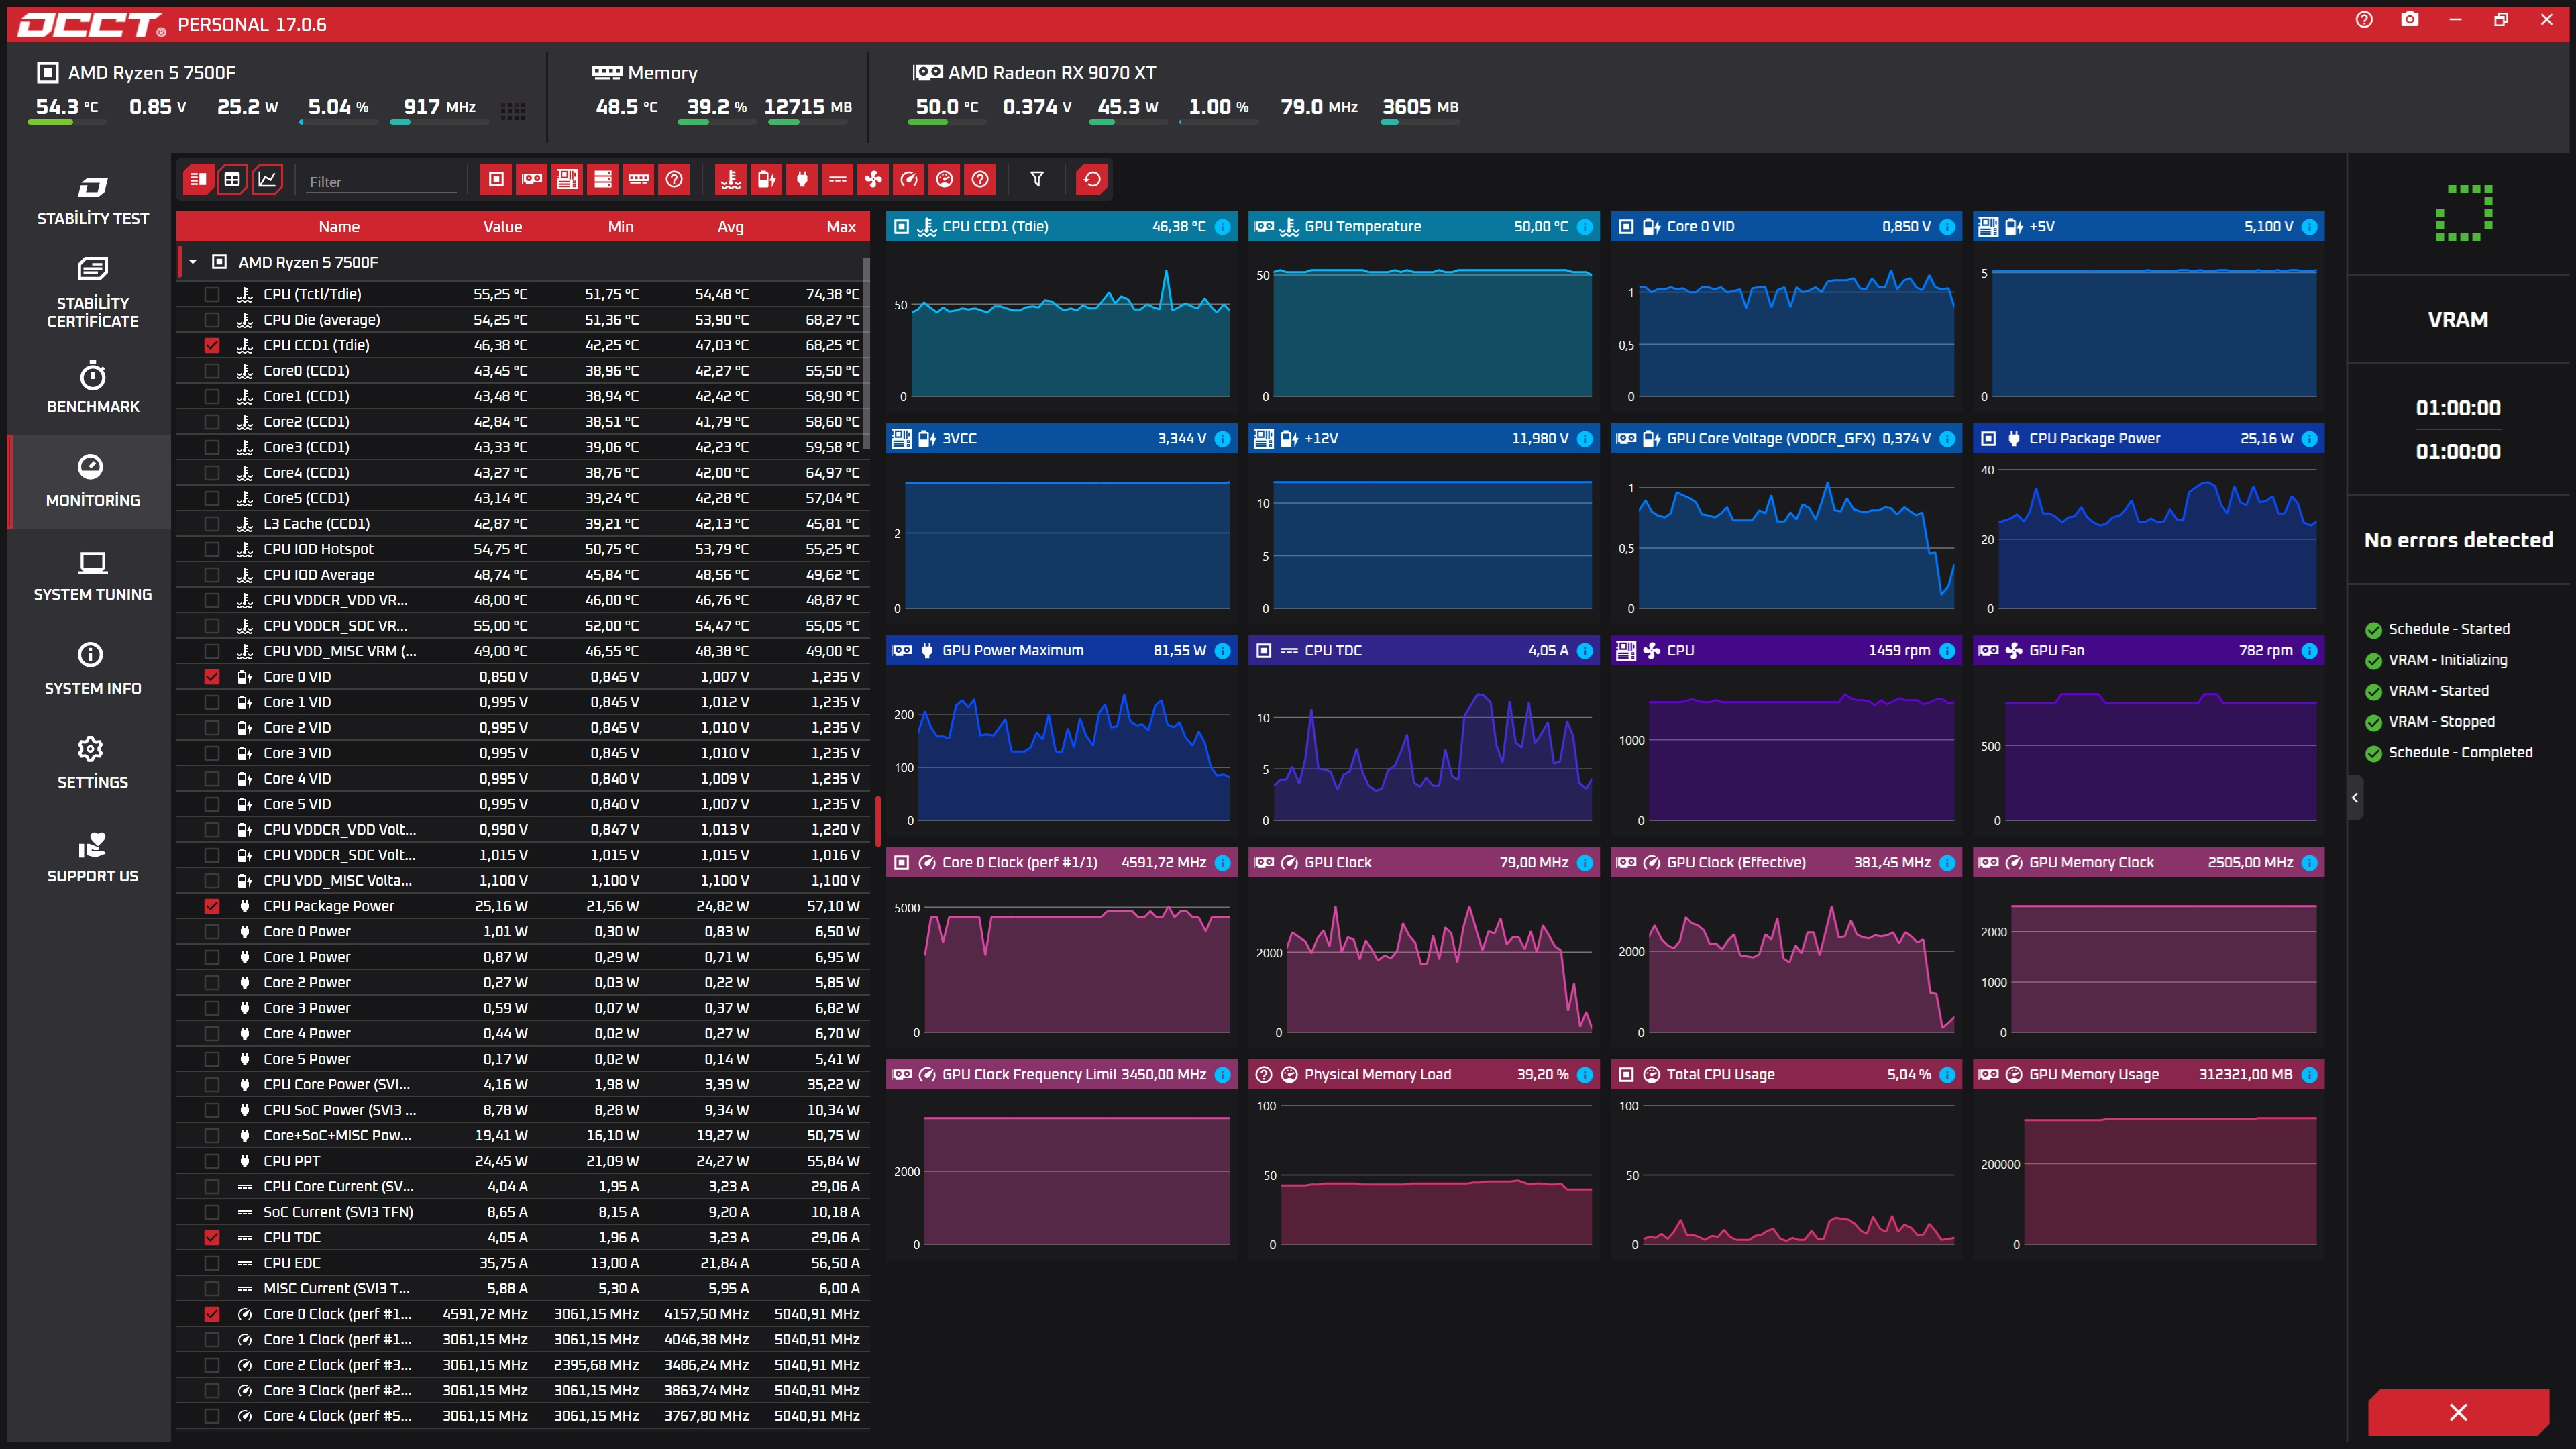Toggle the temperature sensor type filter
Viewport: 2576px width, 1449px height.
coord(731,180)
